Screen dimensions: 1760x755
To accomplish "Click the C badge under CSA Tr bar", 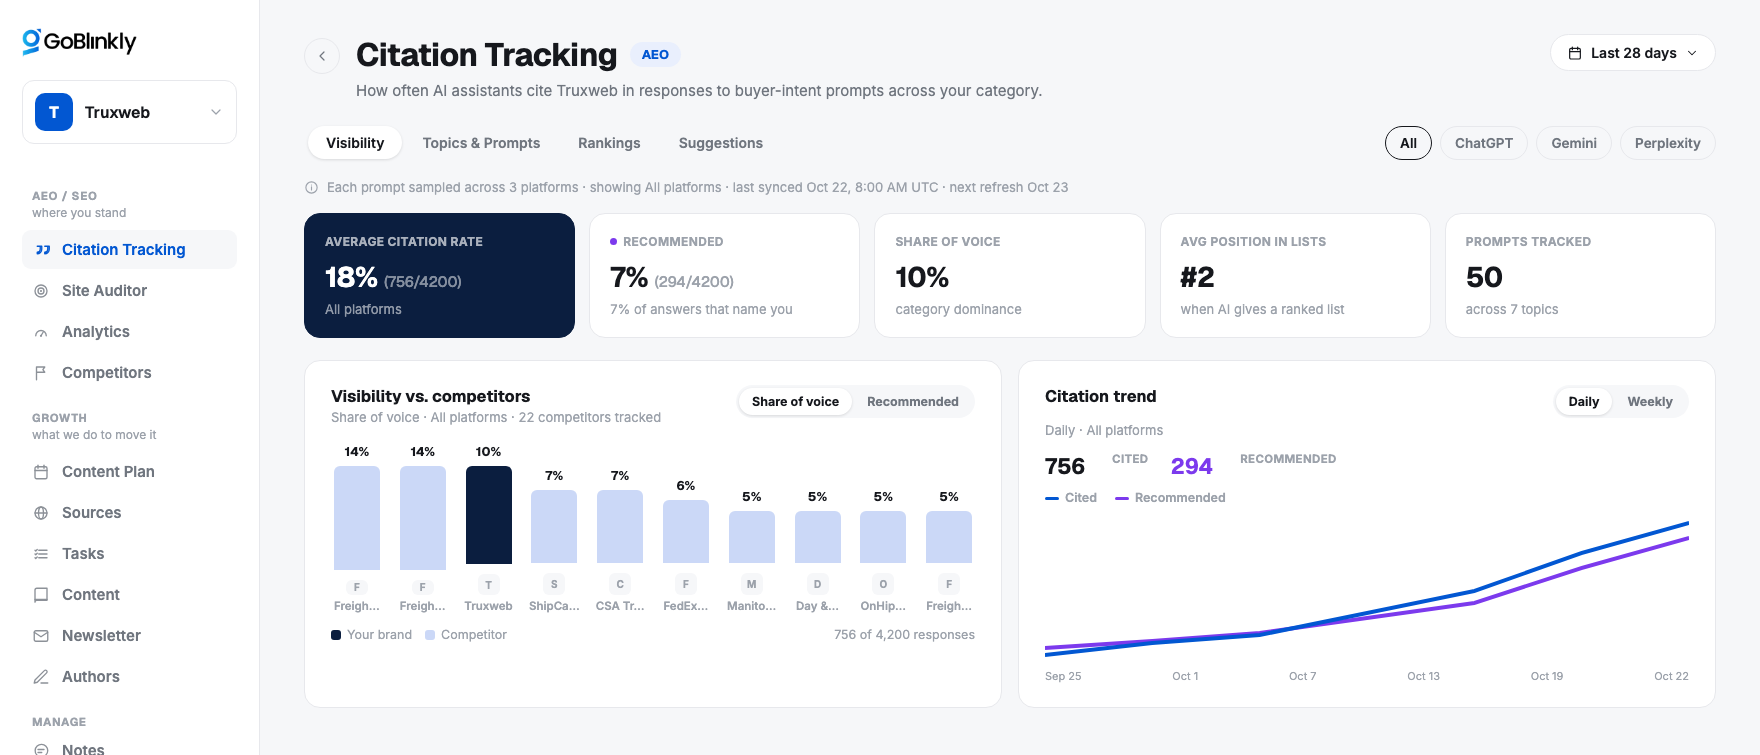I will (620, 584).
